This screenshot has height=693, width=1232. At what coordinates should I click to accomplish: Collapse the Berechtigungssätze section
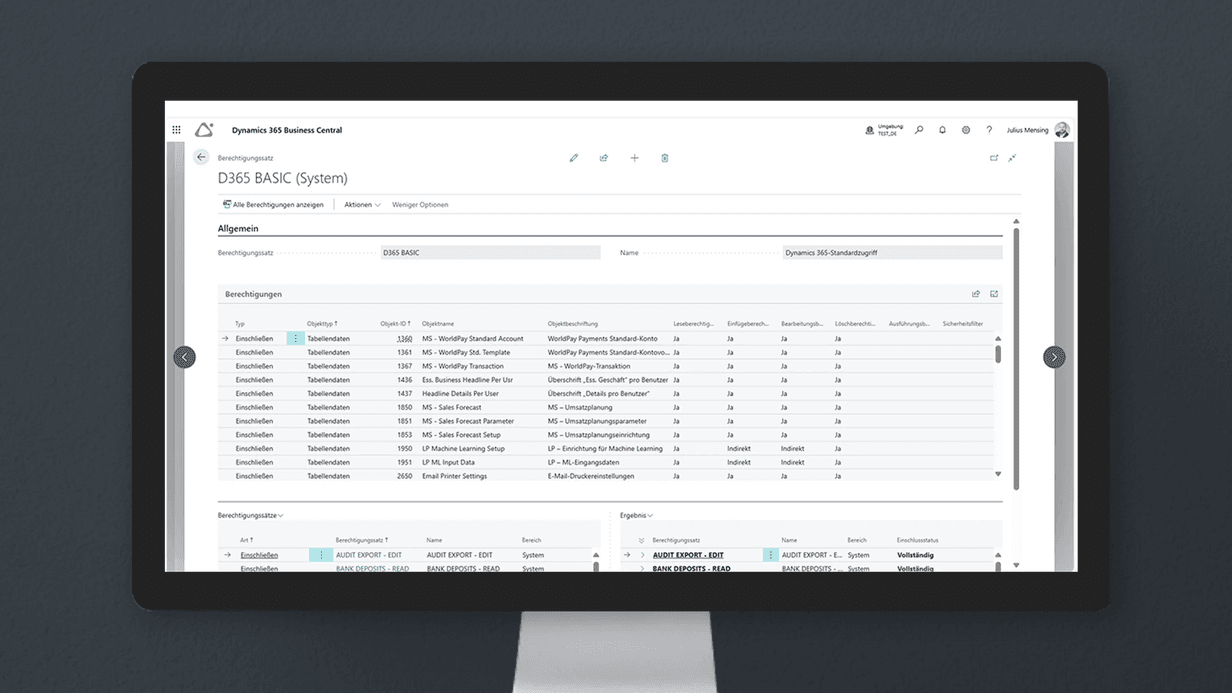click(251, 516)
